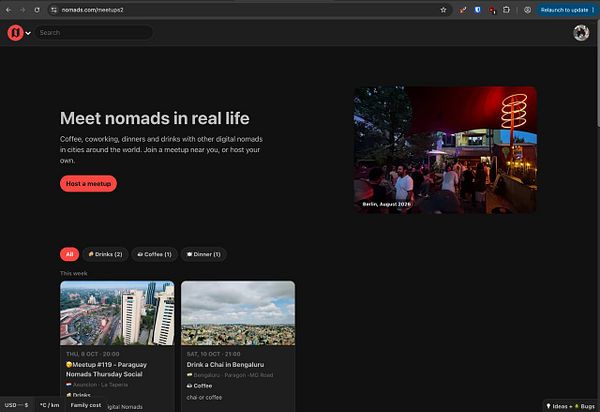Click Relaunch to update button
Screen dimensions: 600x412
point(564,10)
